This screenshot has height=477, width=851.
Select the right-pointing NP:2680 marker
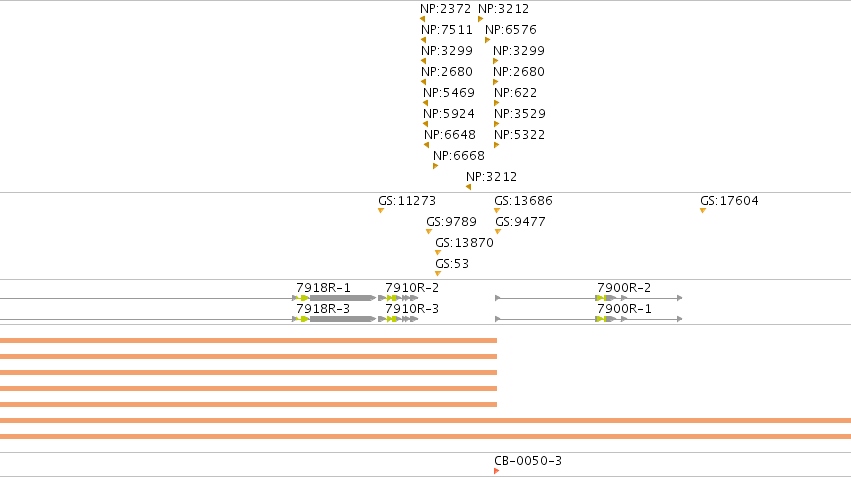pos(496,82)
